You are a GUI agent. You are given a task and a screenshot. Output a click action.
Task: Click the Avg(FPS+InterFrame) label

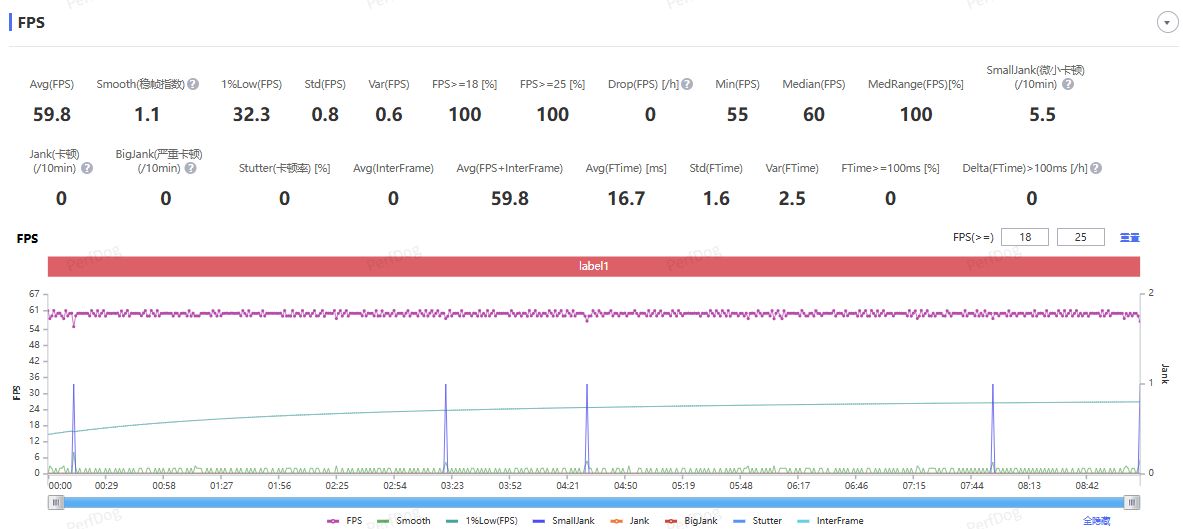pyautogui.click(x=510, y=168)
